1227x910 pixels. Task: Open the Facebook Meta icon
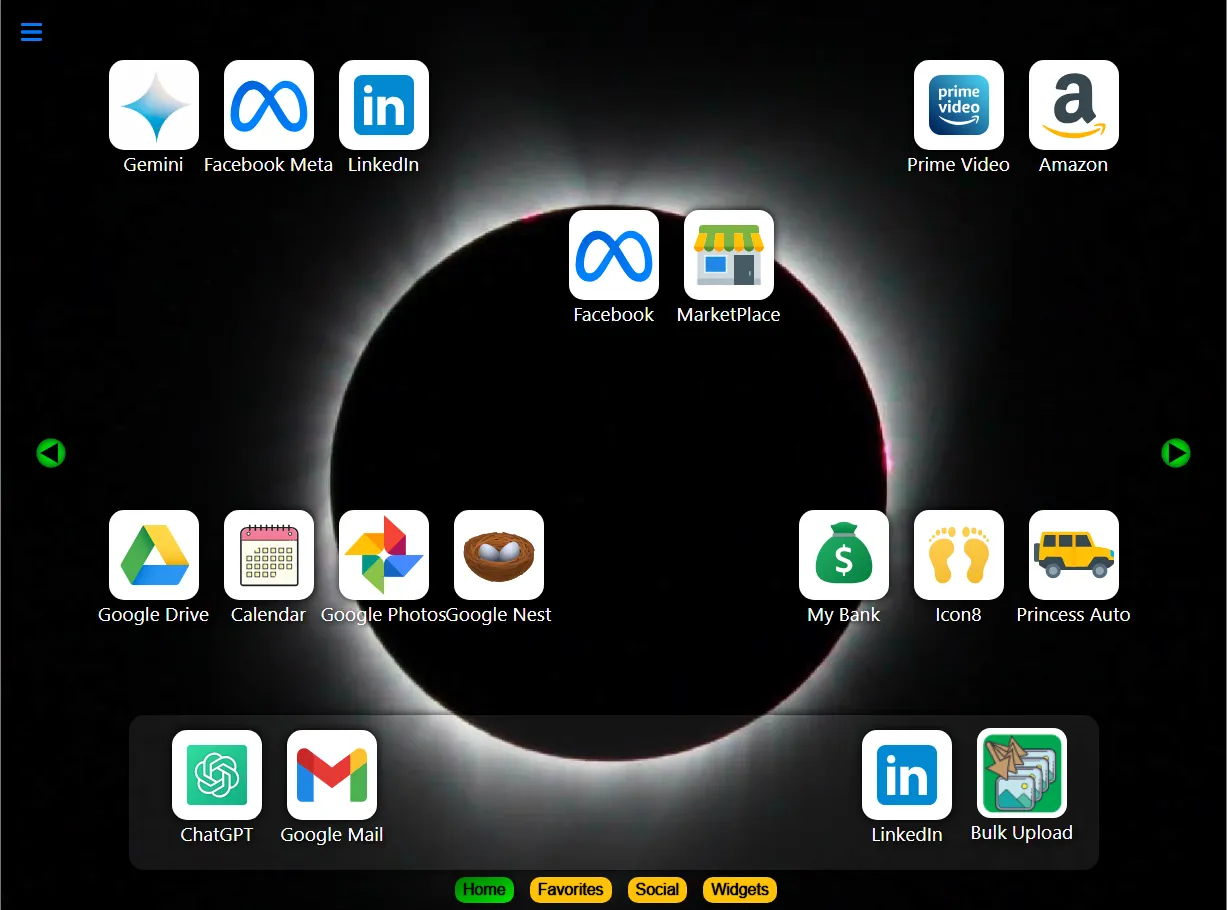tap(269, 105)
